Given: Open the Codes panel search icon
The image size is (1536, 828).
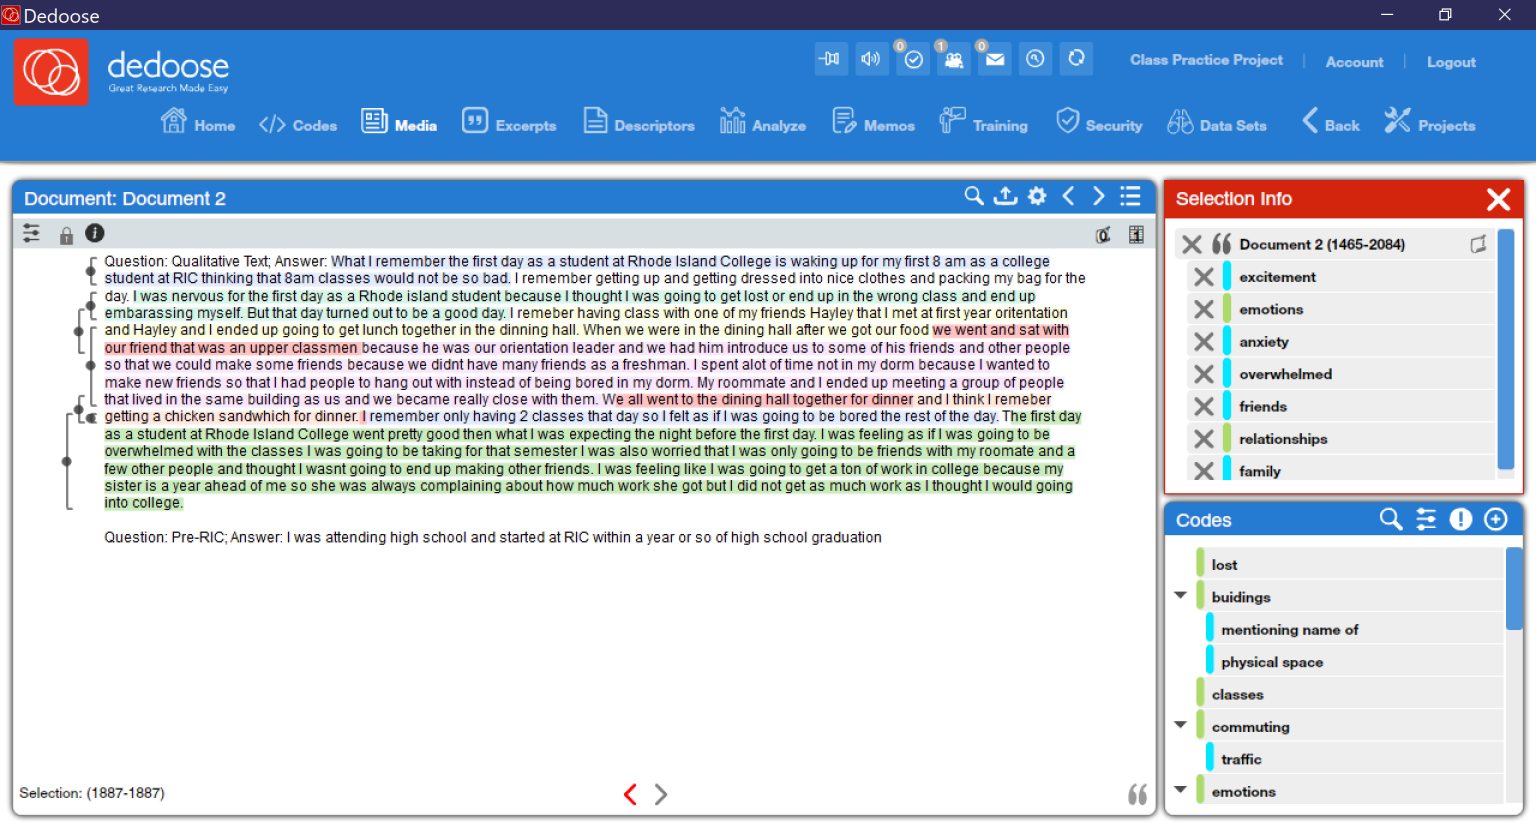Looking at the screenshot, I should pyautogui.click(x=1390, y=519).
